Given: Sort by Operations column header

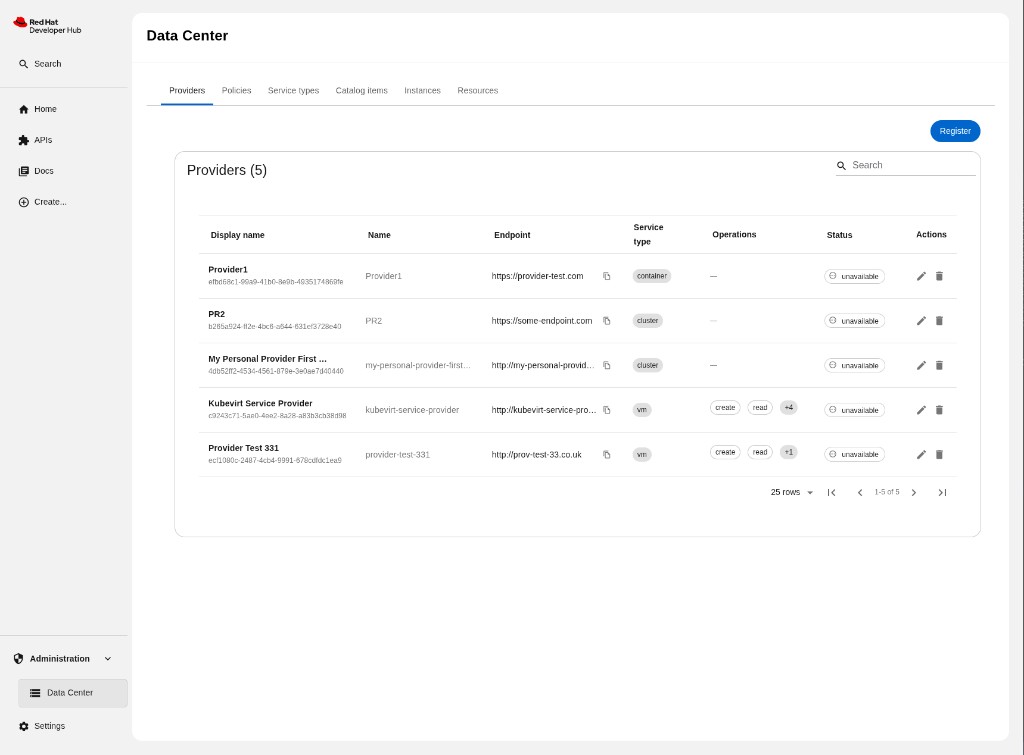Looking at the screenshot, I should [734, 234].
